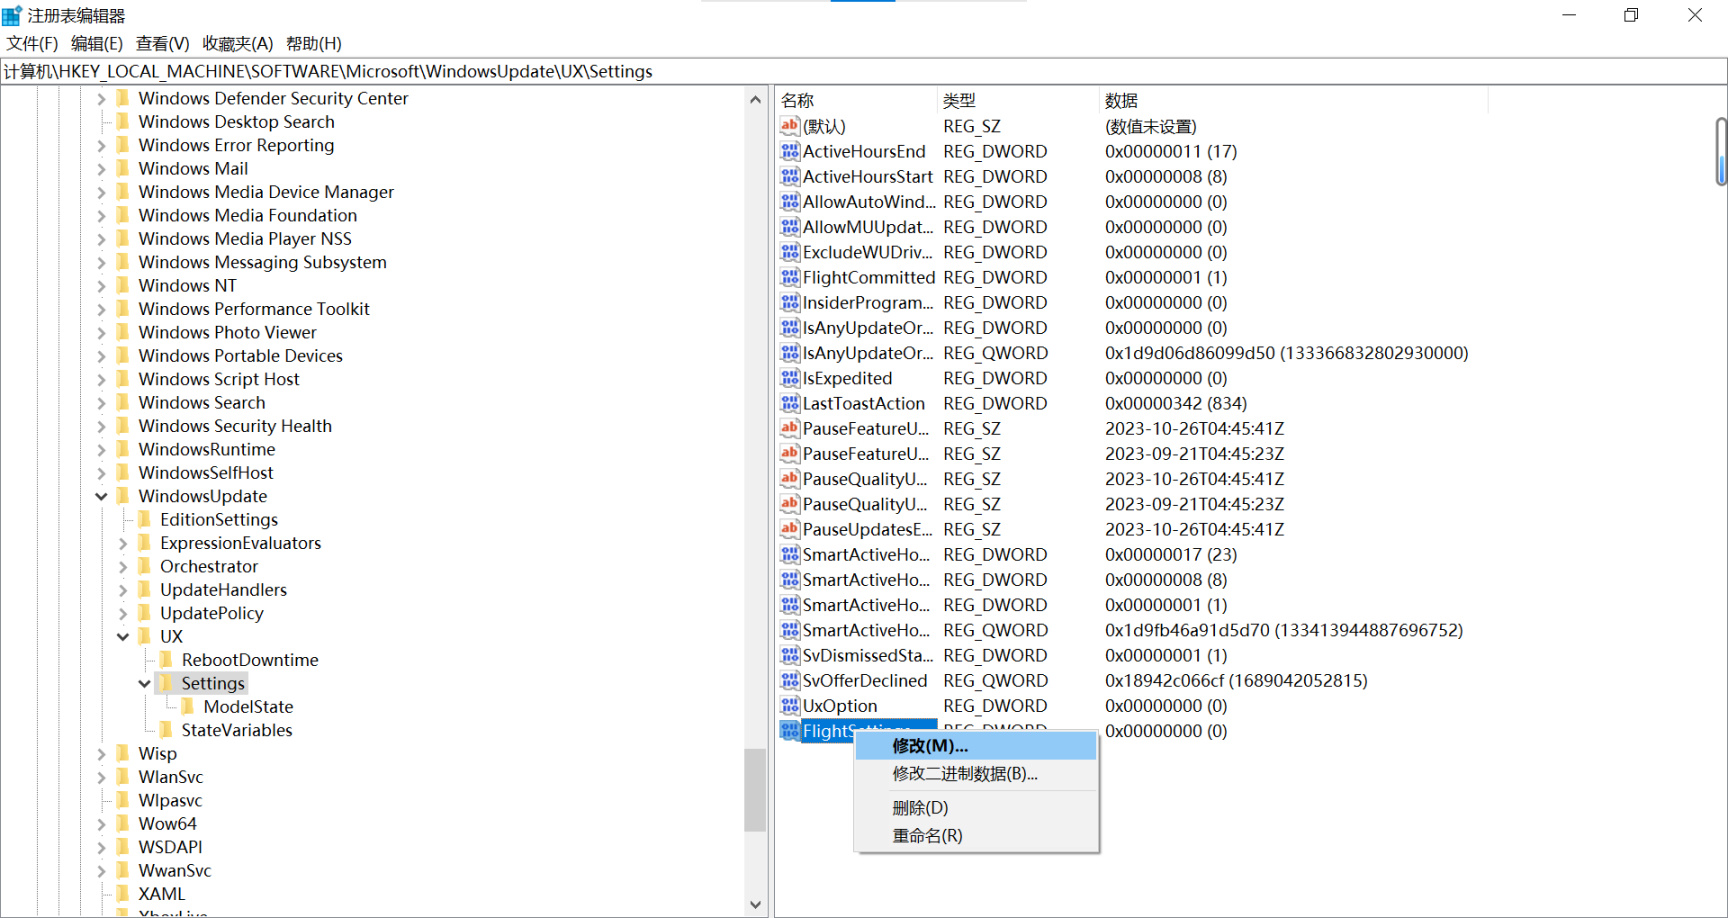Click the Windows Search folder icon
Screen dimensions: 1728x918
coord(123,402)
